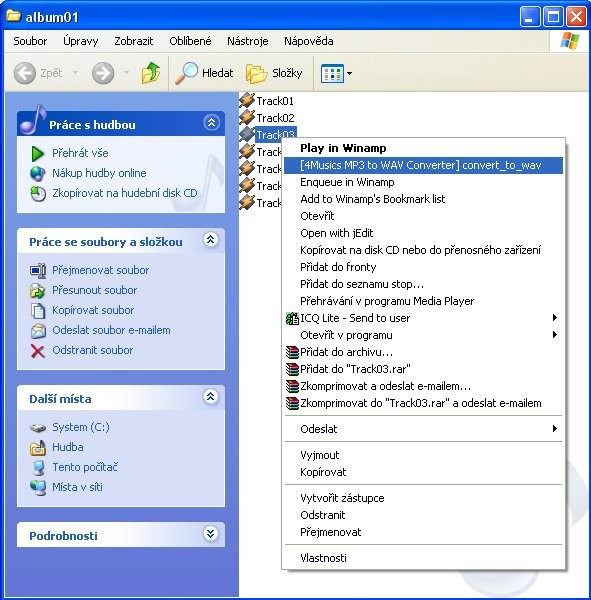The width and height of the screenshot is (591, 600).
Task: Click Zkopírovat na hudební disk CD link
Action: coord(125,193)
